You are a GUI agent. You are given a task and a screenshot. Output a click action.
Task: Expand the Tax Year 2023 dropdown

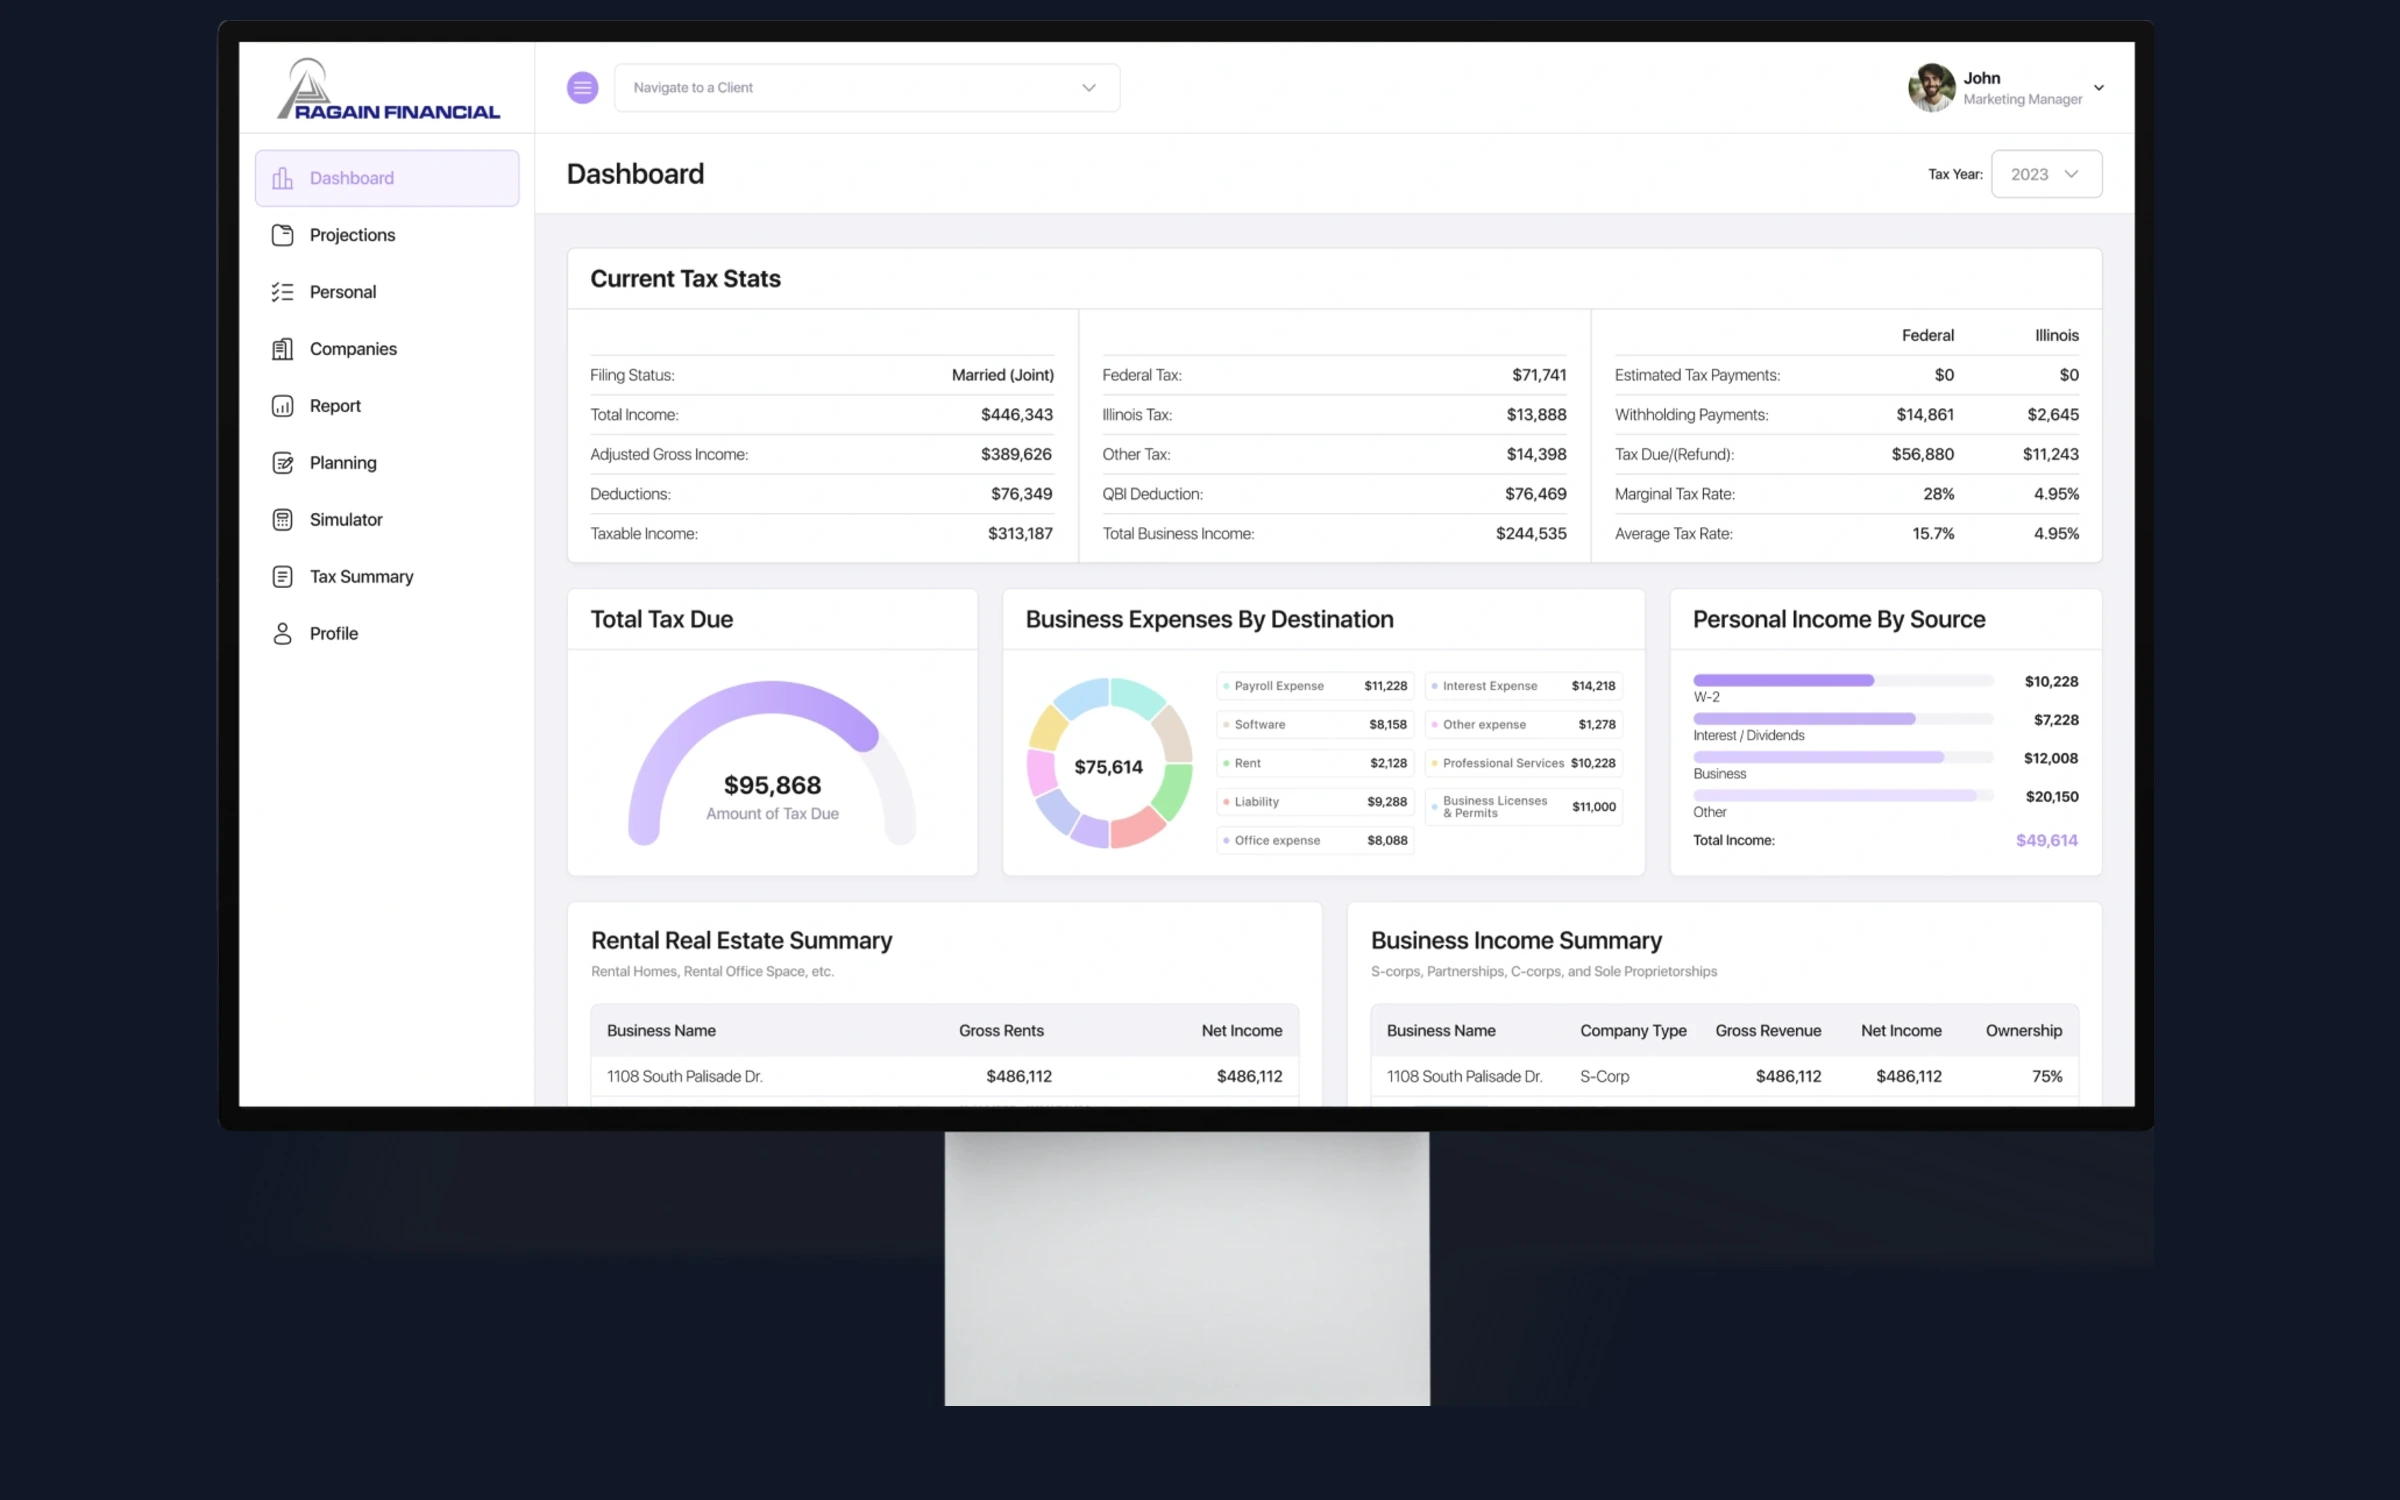tap(2046, 174)
